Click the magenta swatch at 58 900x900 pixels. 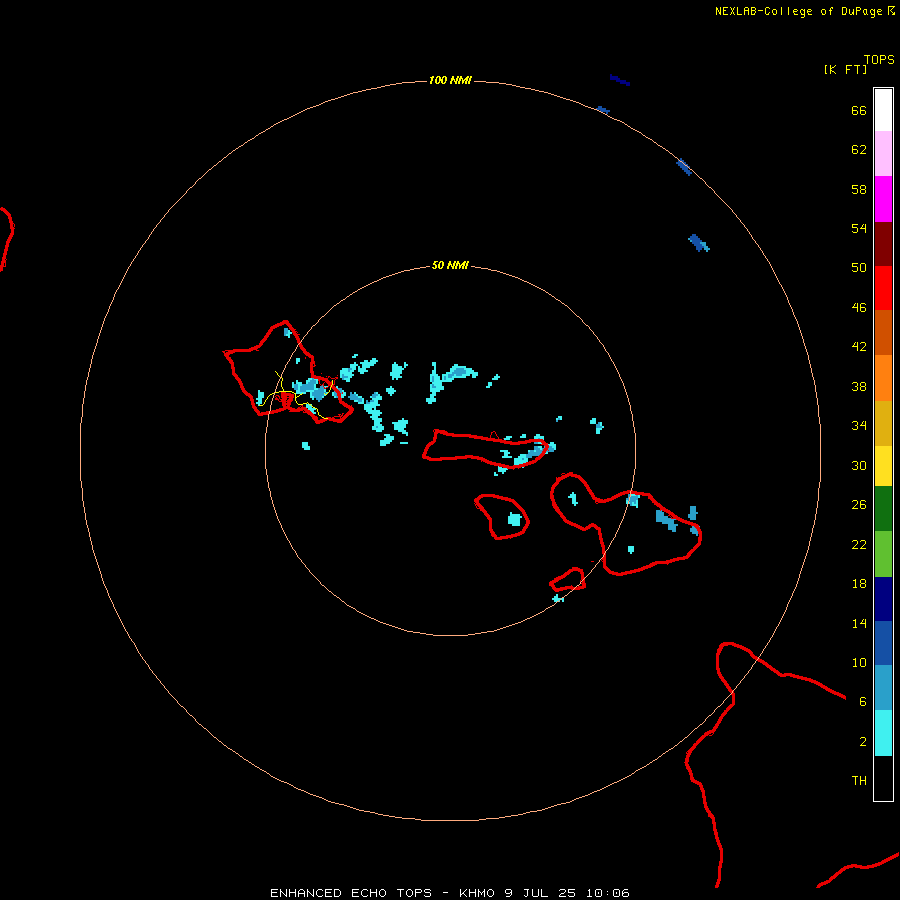[883, 199]
